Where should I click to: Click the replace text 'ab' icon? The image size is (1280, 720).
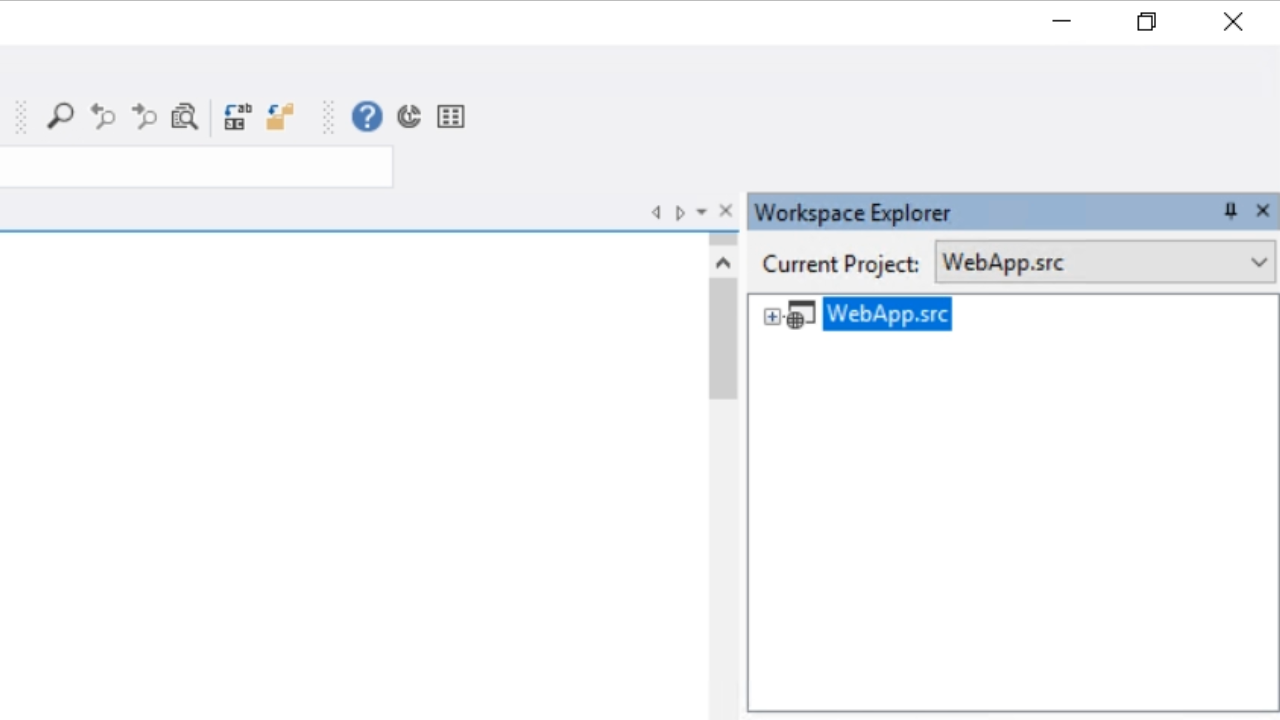click(x=237, y=117)
